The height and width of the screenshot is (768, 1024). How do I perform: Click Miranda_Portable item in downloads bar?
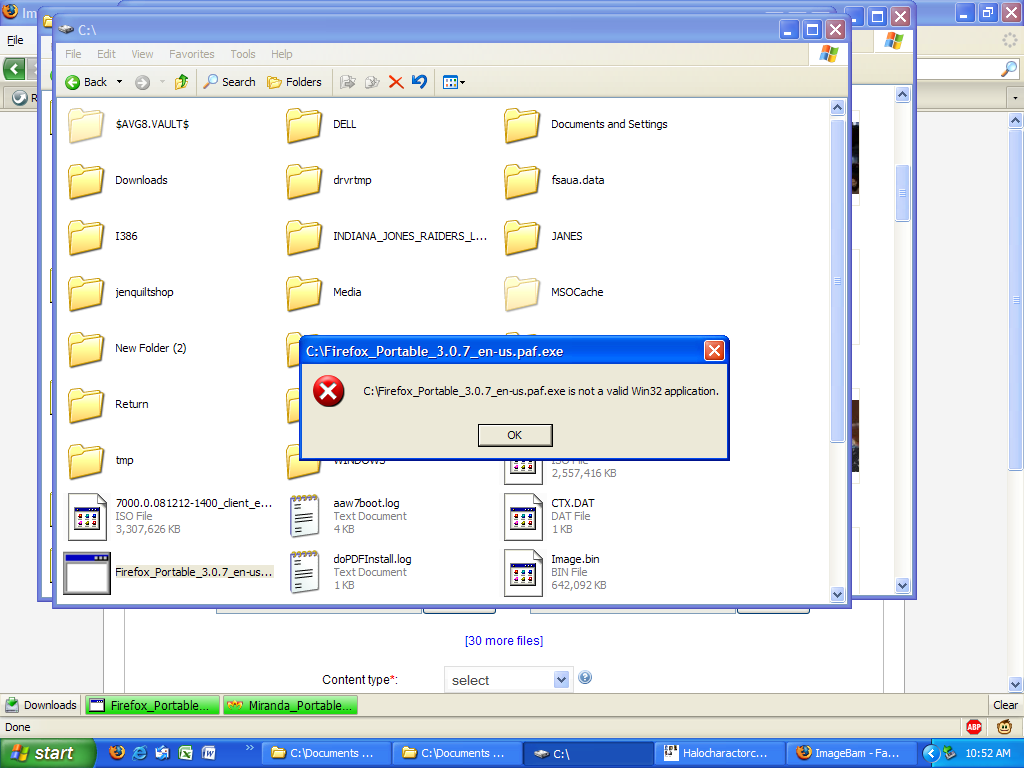pos(290,705)
